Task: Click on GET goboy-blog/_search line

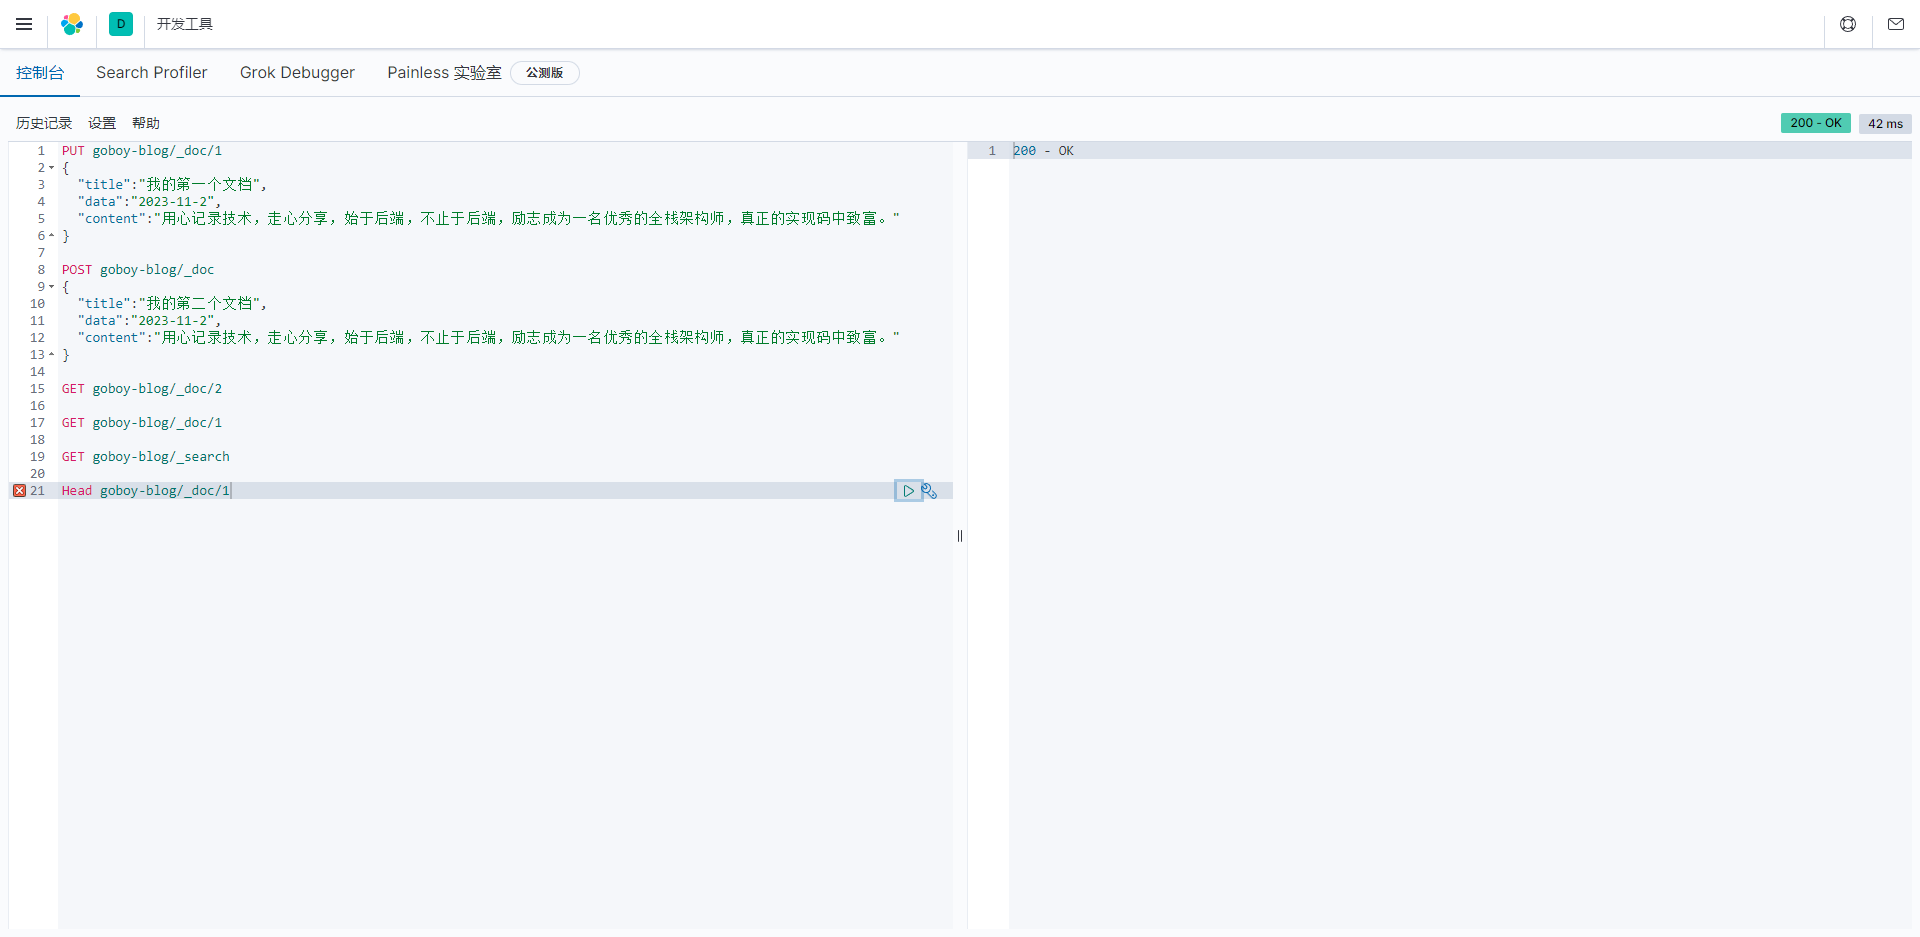Action: click(146, 457)
